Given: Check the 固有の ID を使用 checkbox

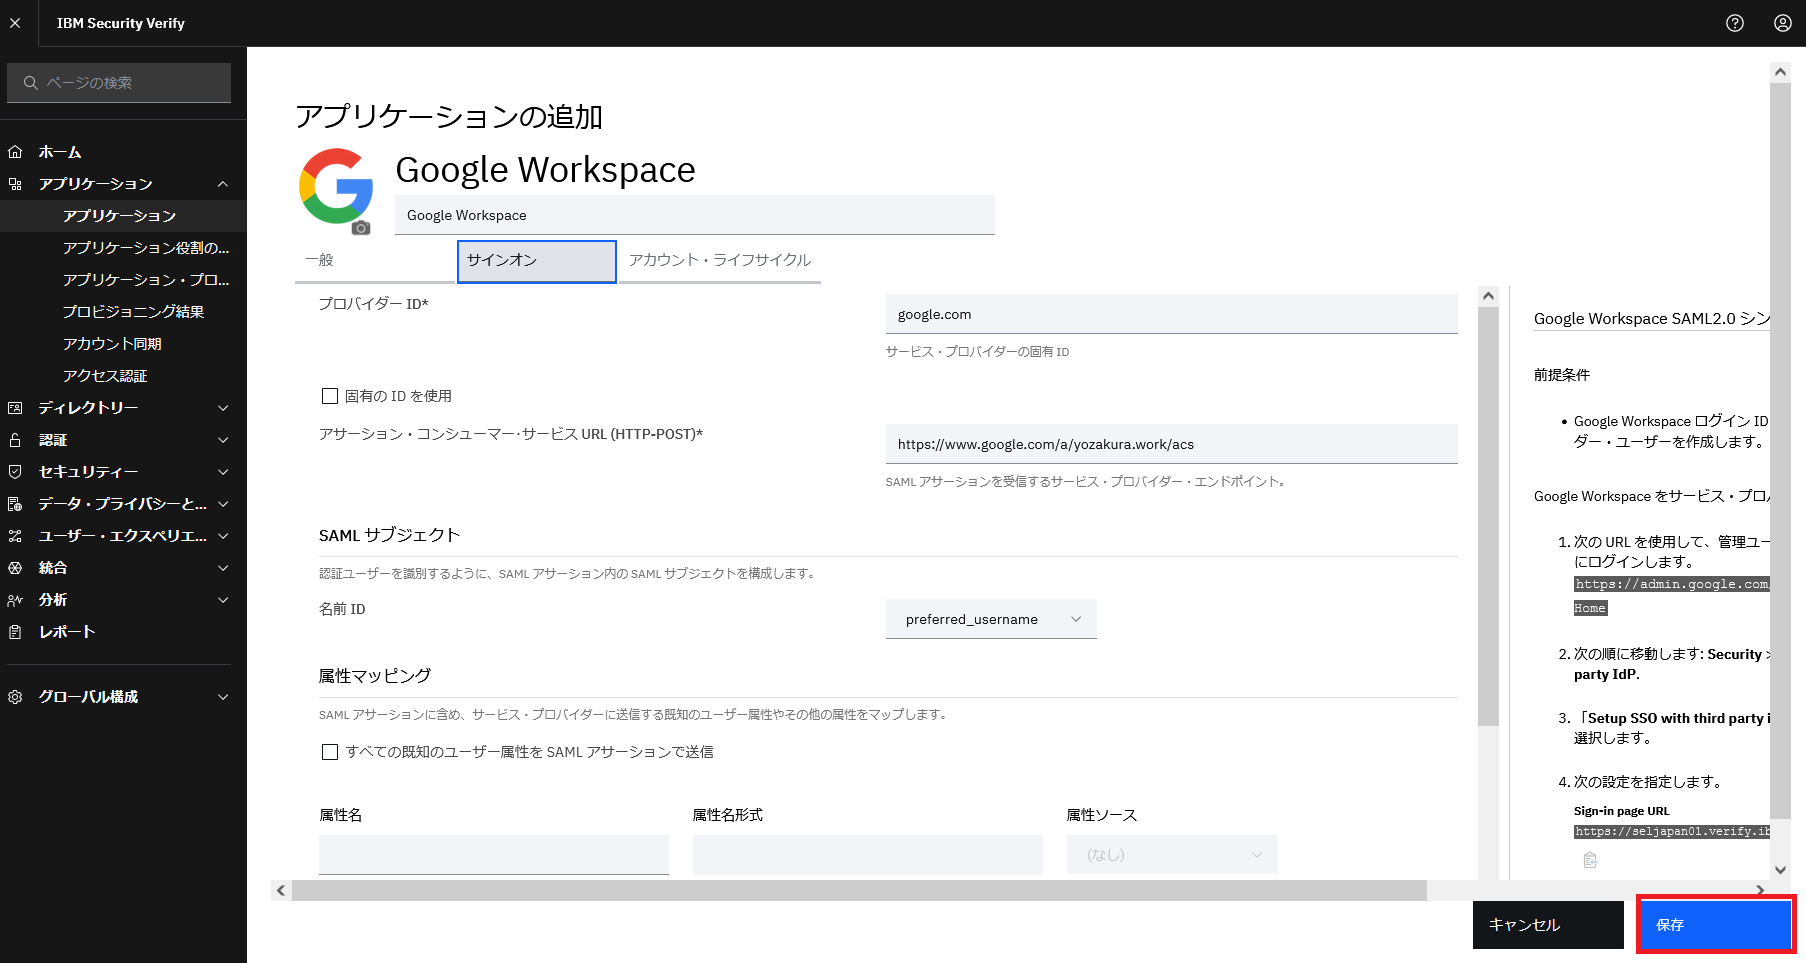Looking at the screenshot, I should [330, 396].
